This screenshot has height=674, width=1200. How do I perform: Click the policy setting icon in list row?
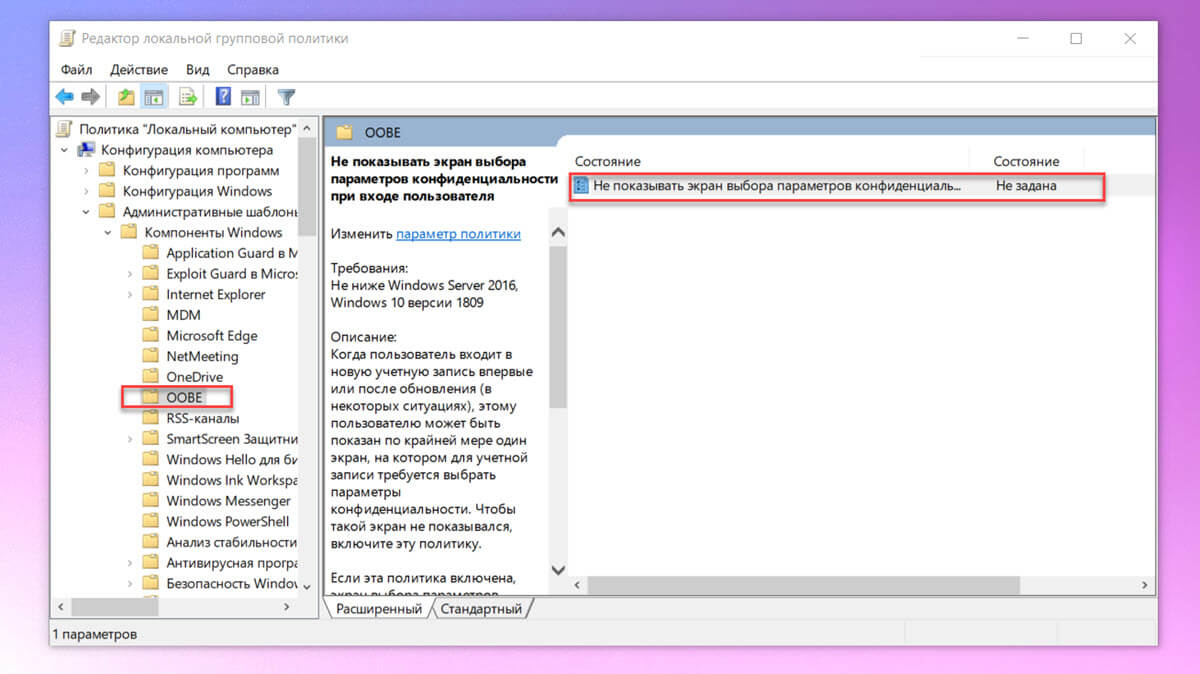(581, 186)
